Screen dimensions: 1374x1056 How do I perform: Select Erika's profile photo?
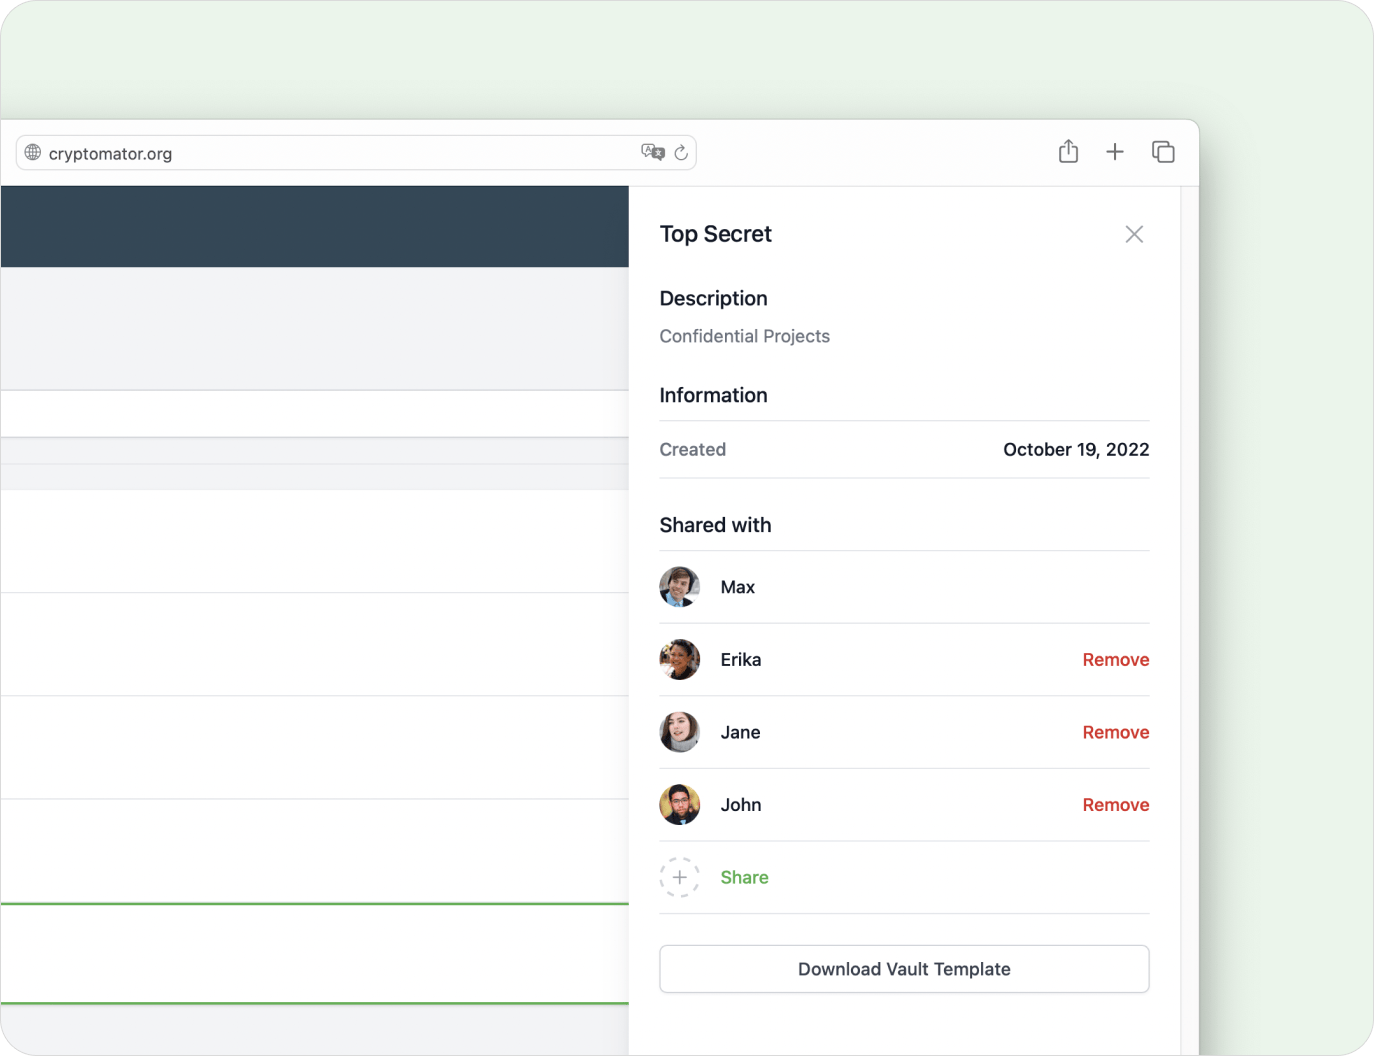pyautogui.click(x=679, y=660)
